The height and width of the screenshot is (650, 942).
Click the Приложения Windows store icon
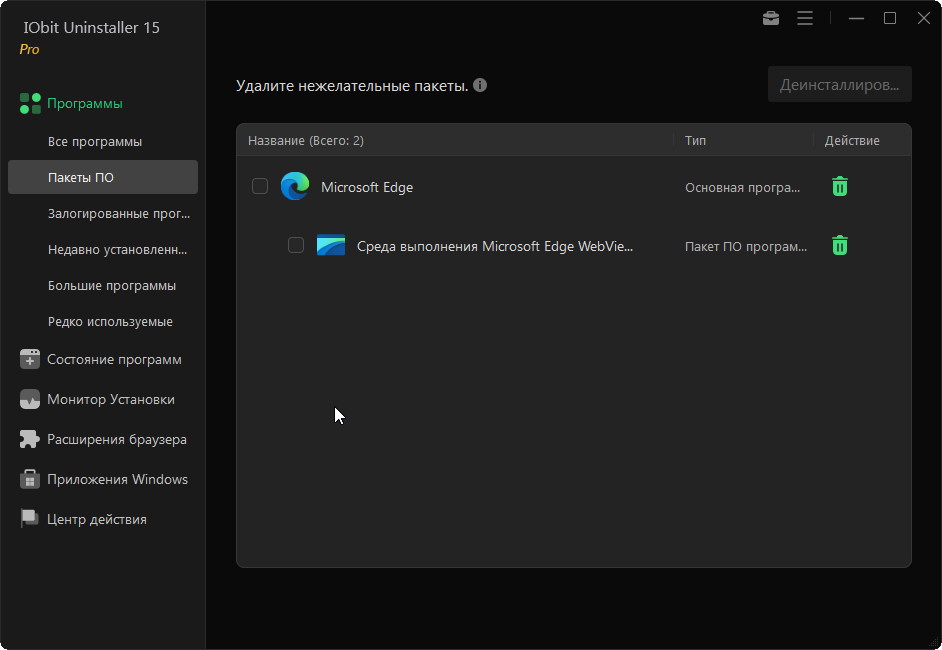[x=29, y=479]
